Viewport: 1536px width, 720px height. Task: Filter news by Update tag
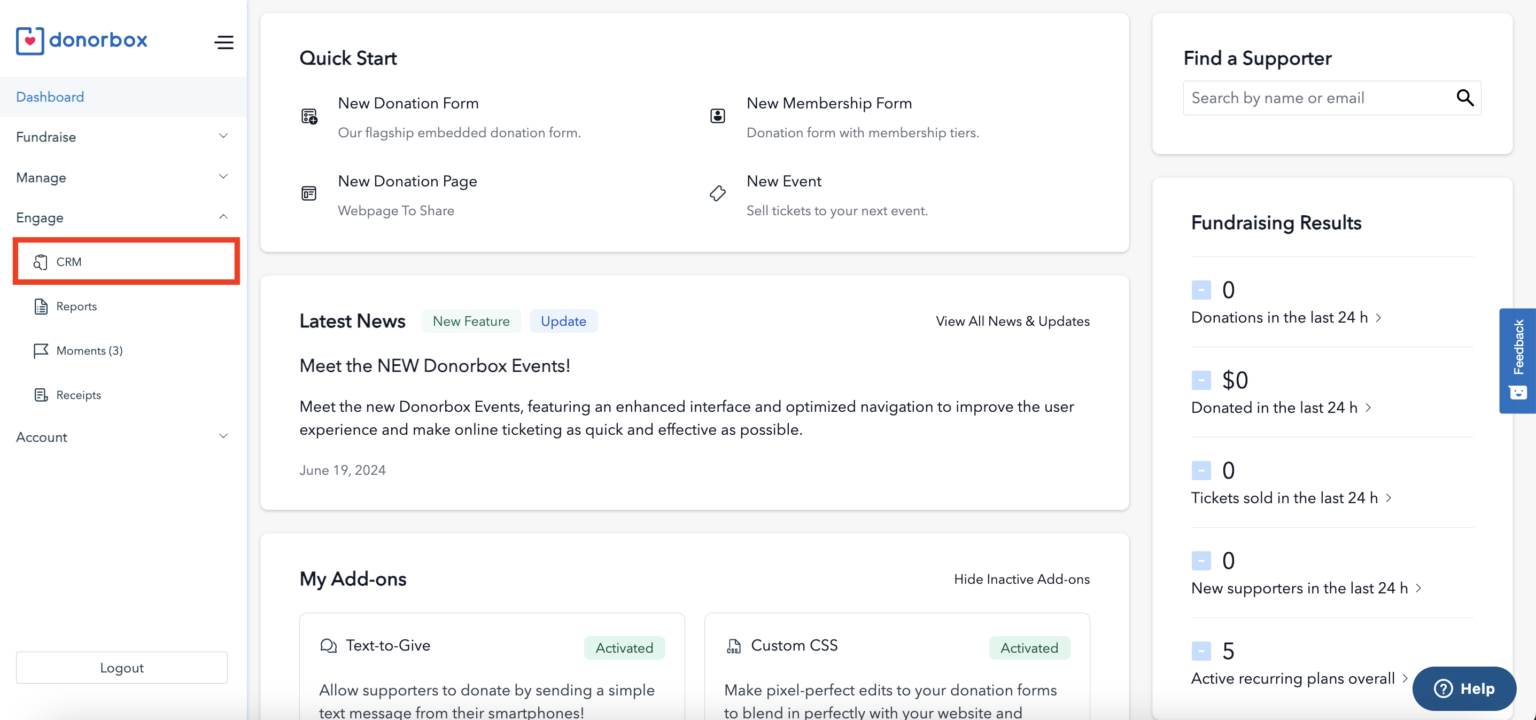coord(563,321)
